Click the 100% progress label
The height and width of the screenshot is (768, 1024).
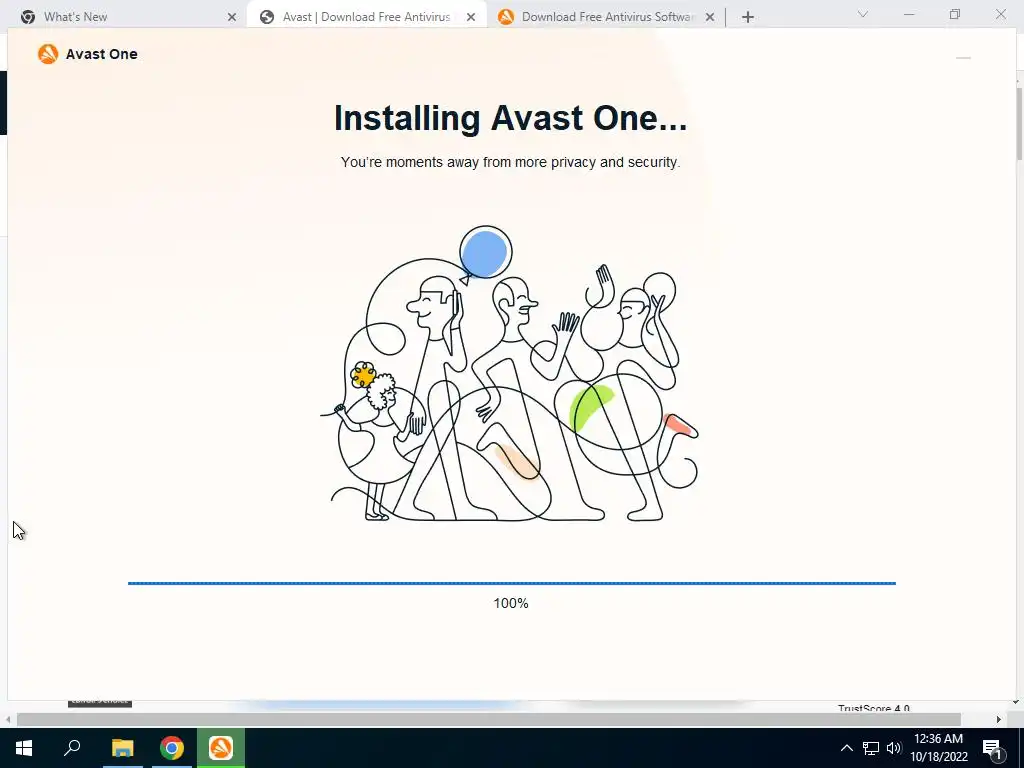coord(511,603)
